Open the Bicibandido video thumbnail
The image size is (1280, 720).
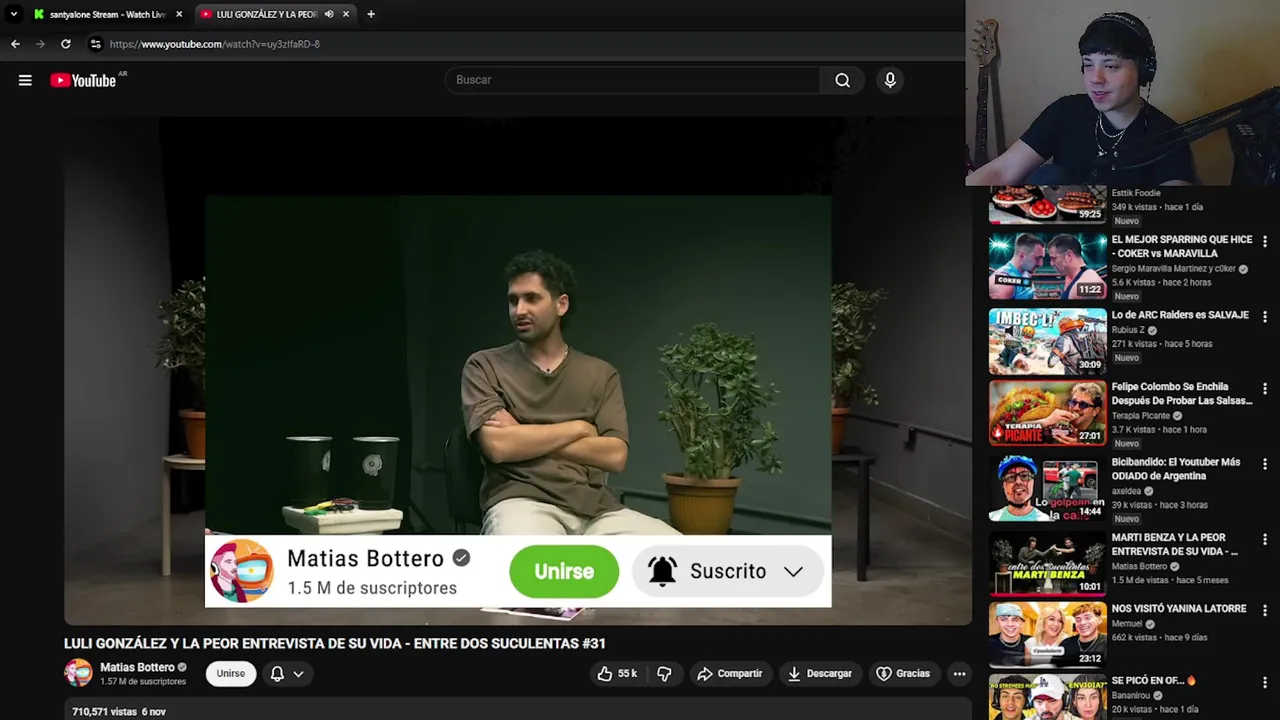(x=1048, y=489)
